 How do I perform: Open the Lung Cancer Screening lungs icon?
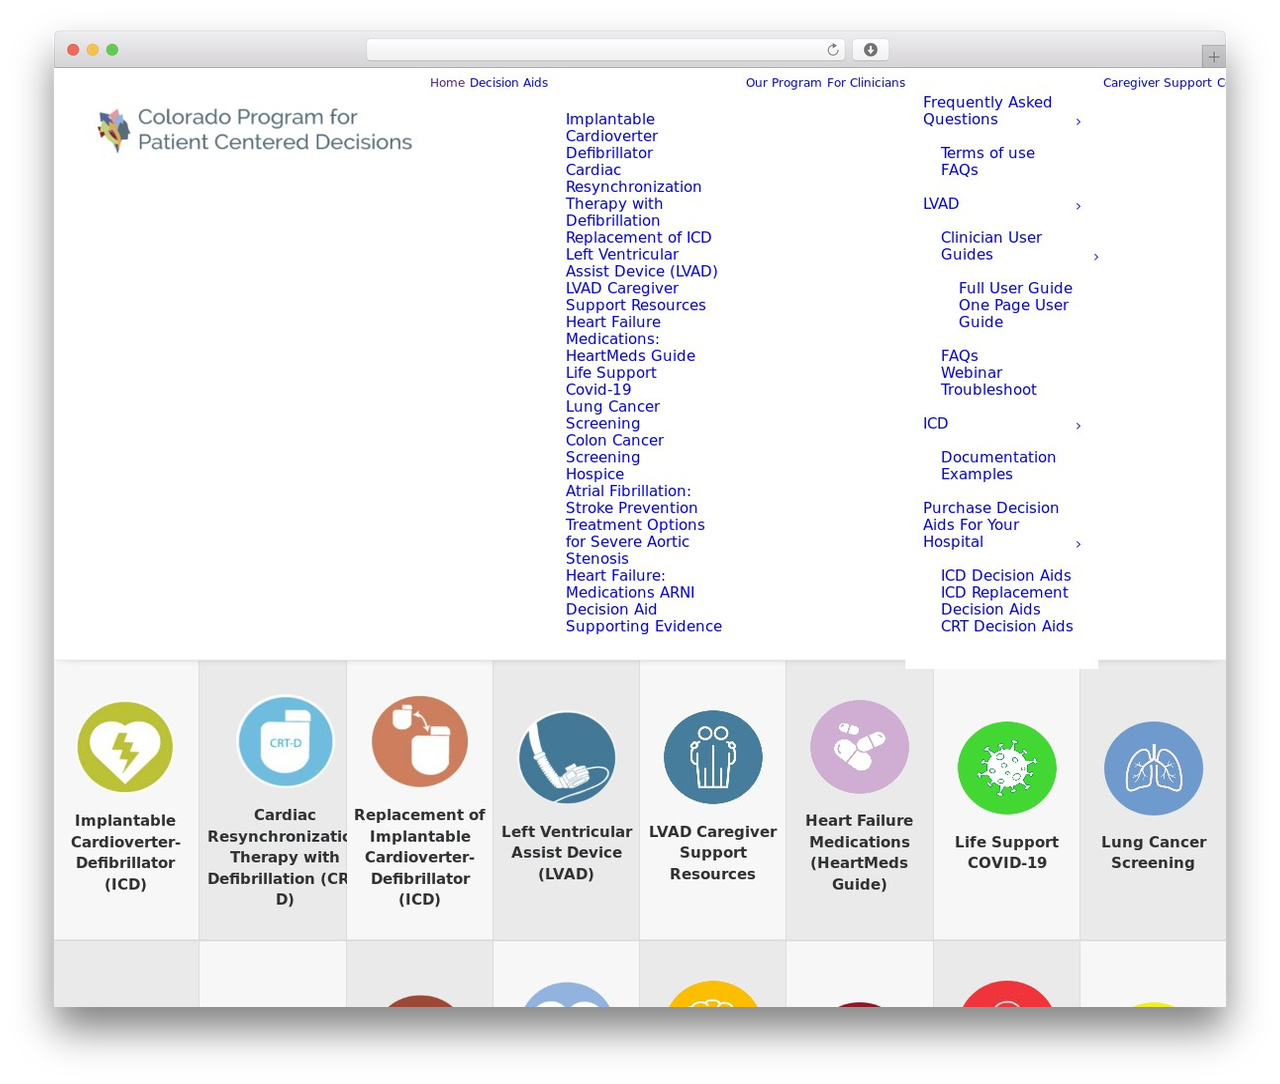tap(1153, 768)
